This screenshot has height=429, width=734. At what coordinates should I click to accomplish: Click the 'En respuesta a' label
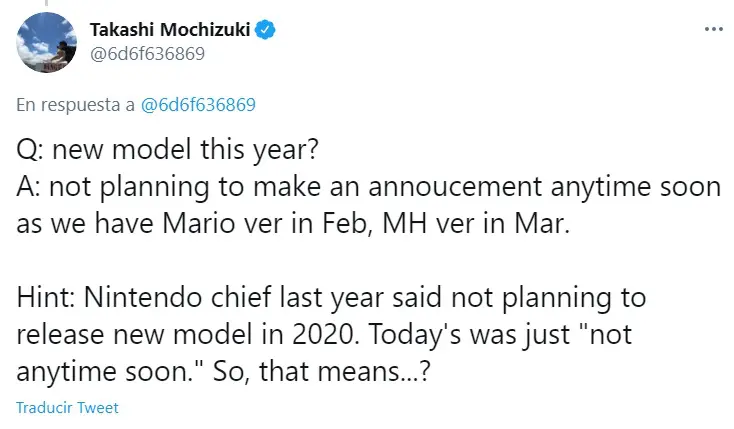click(75, 104)
